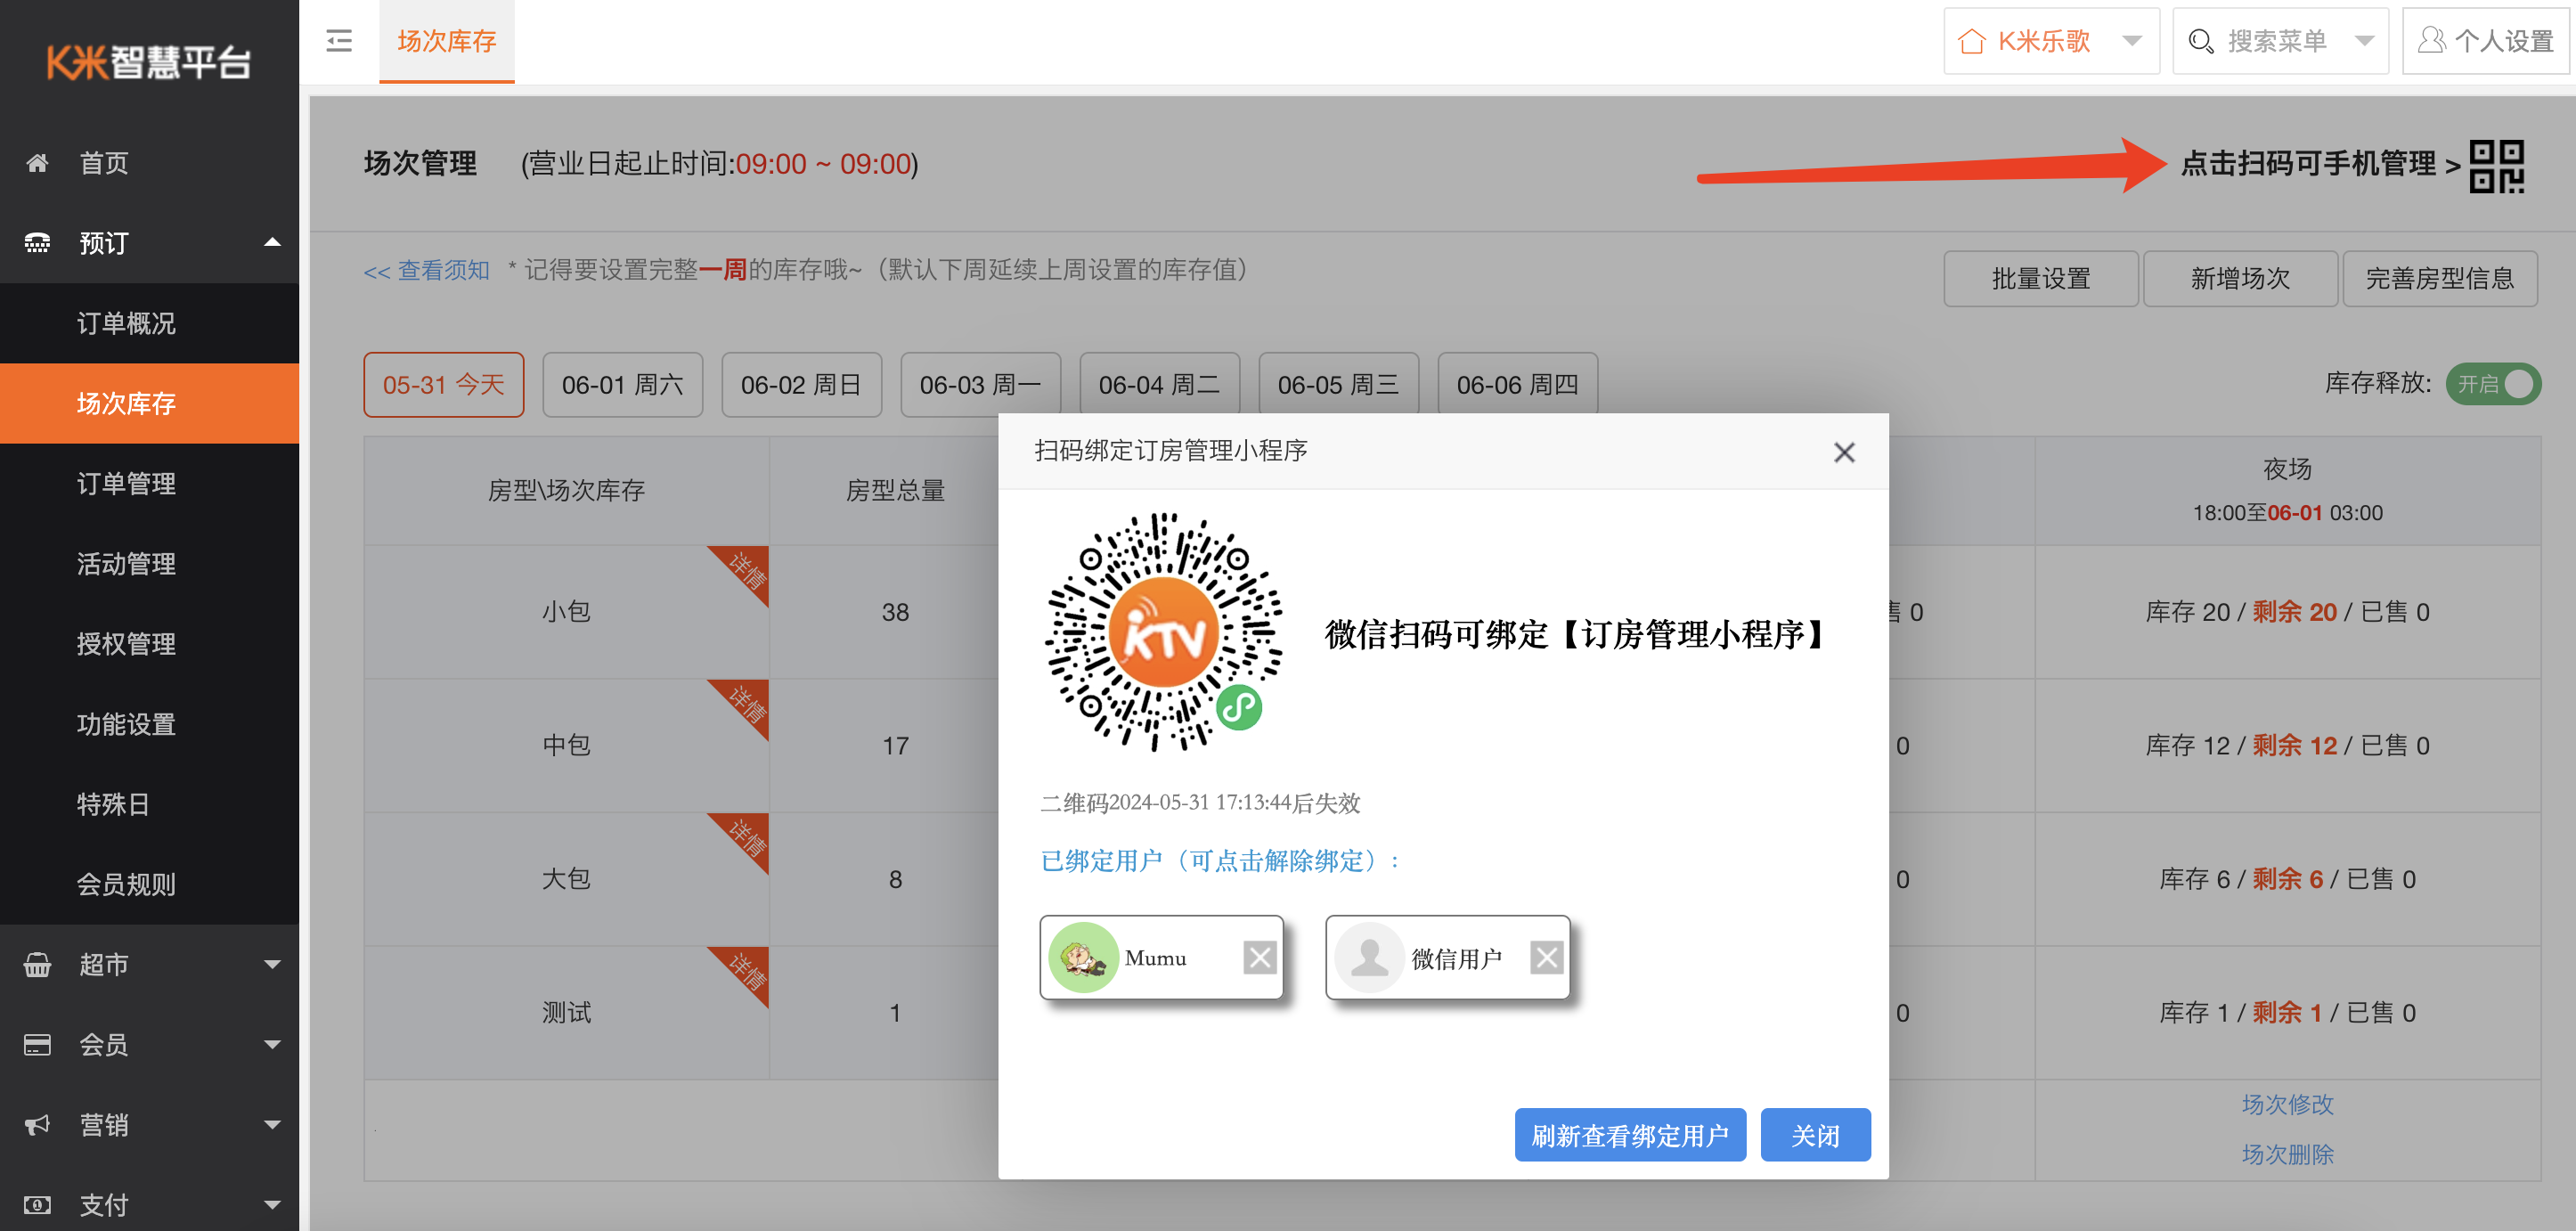Open 功能设置 in the sidebar
2576x1231 pixels.
(150, 724)
